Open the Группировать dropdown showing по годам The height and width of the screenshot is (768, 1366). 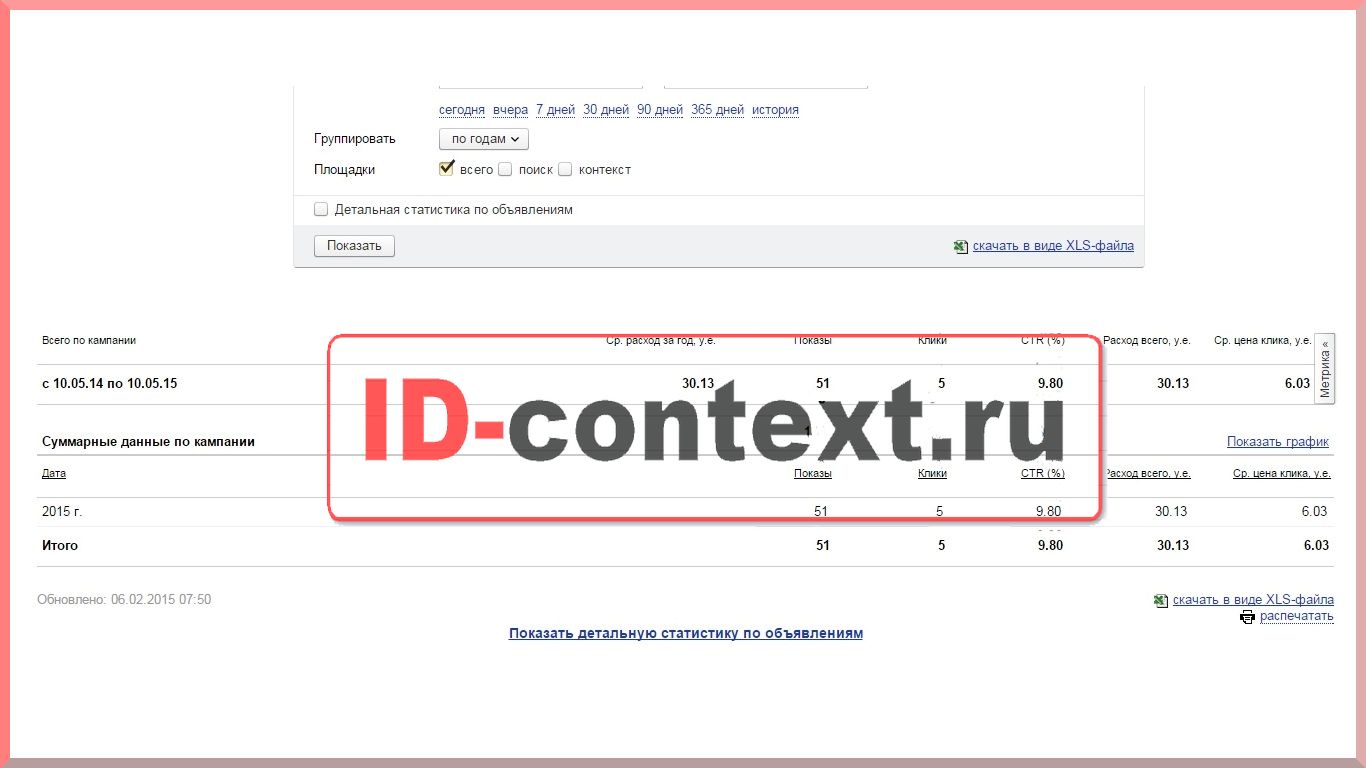click(x=484, y=139)
